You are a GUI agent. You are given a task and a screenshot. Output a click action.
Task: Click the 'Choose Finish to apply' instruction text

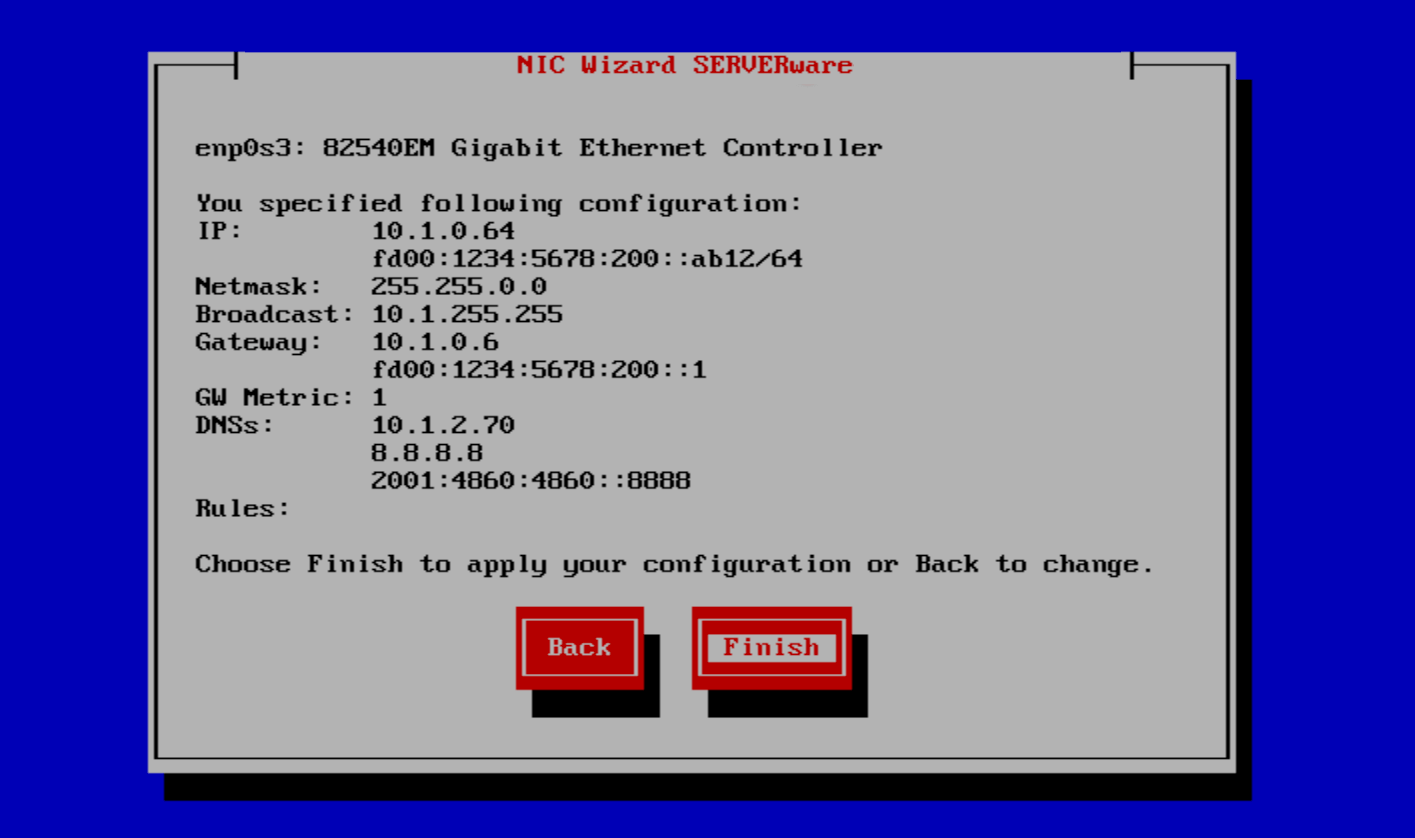tap(674, 565)
